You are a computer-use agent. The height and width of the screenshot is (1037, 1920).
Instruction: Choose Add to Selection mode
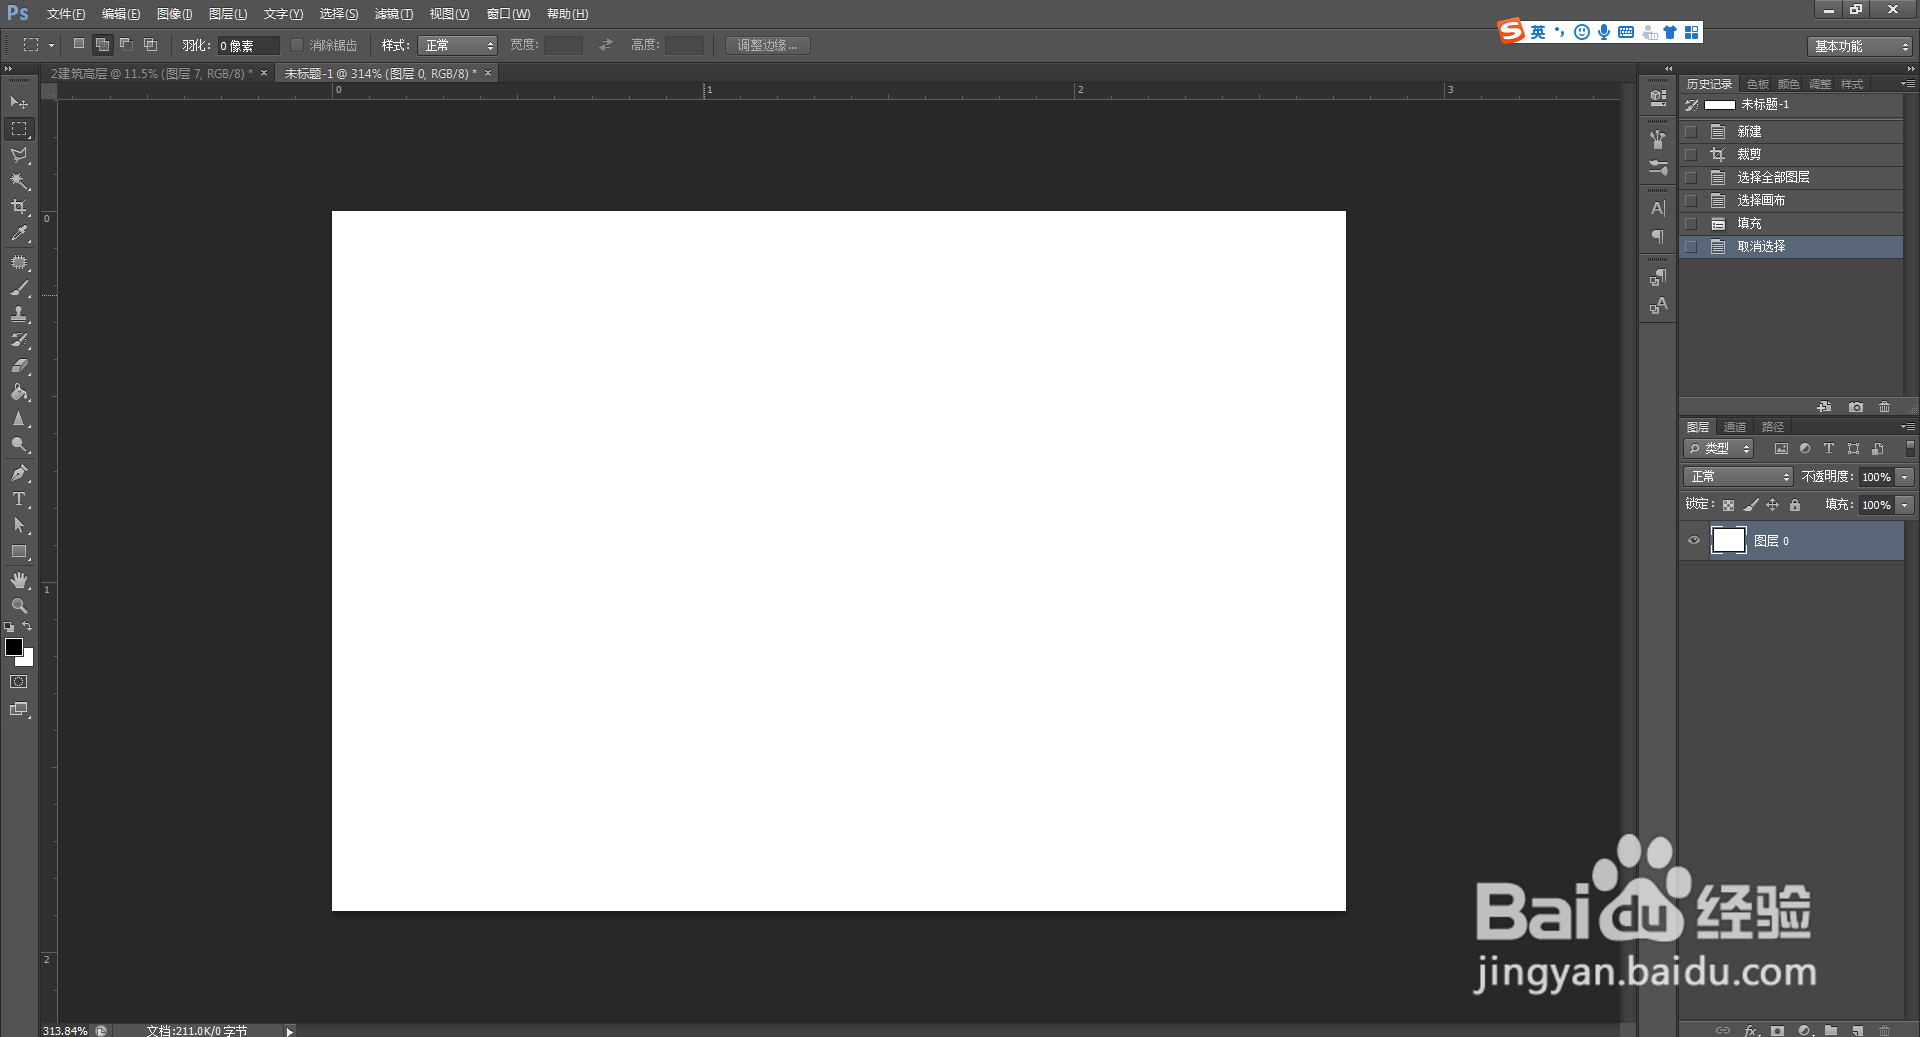[102, 44]
